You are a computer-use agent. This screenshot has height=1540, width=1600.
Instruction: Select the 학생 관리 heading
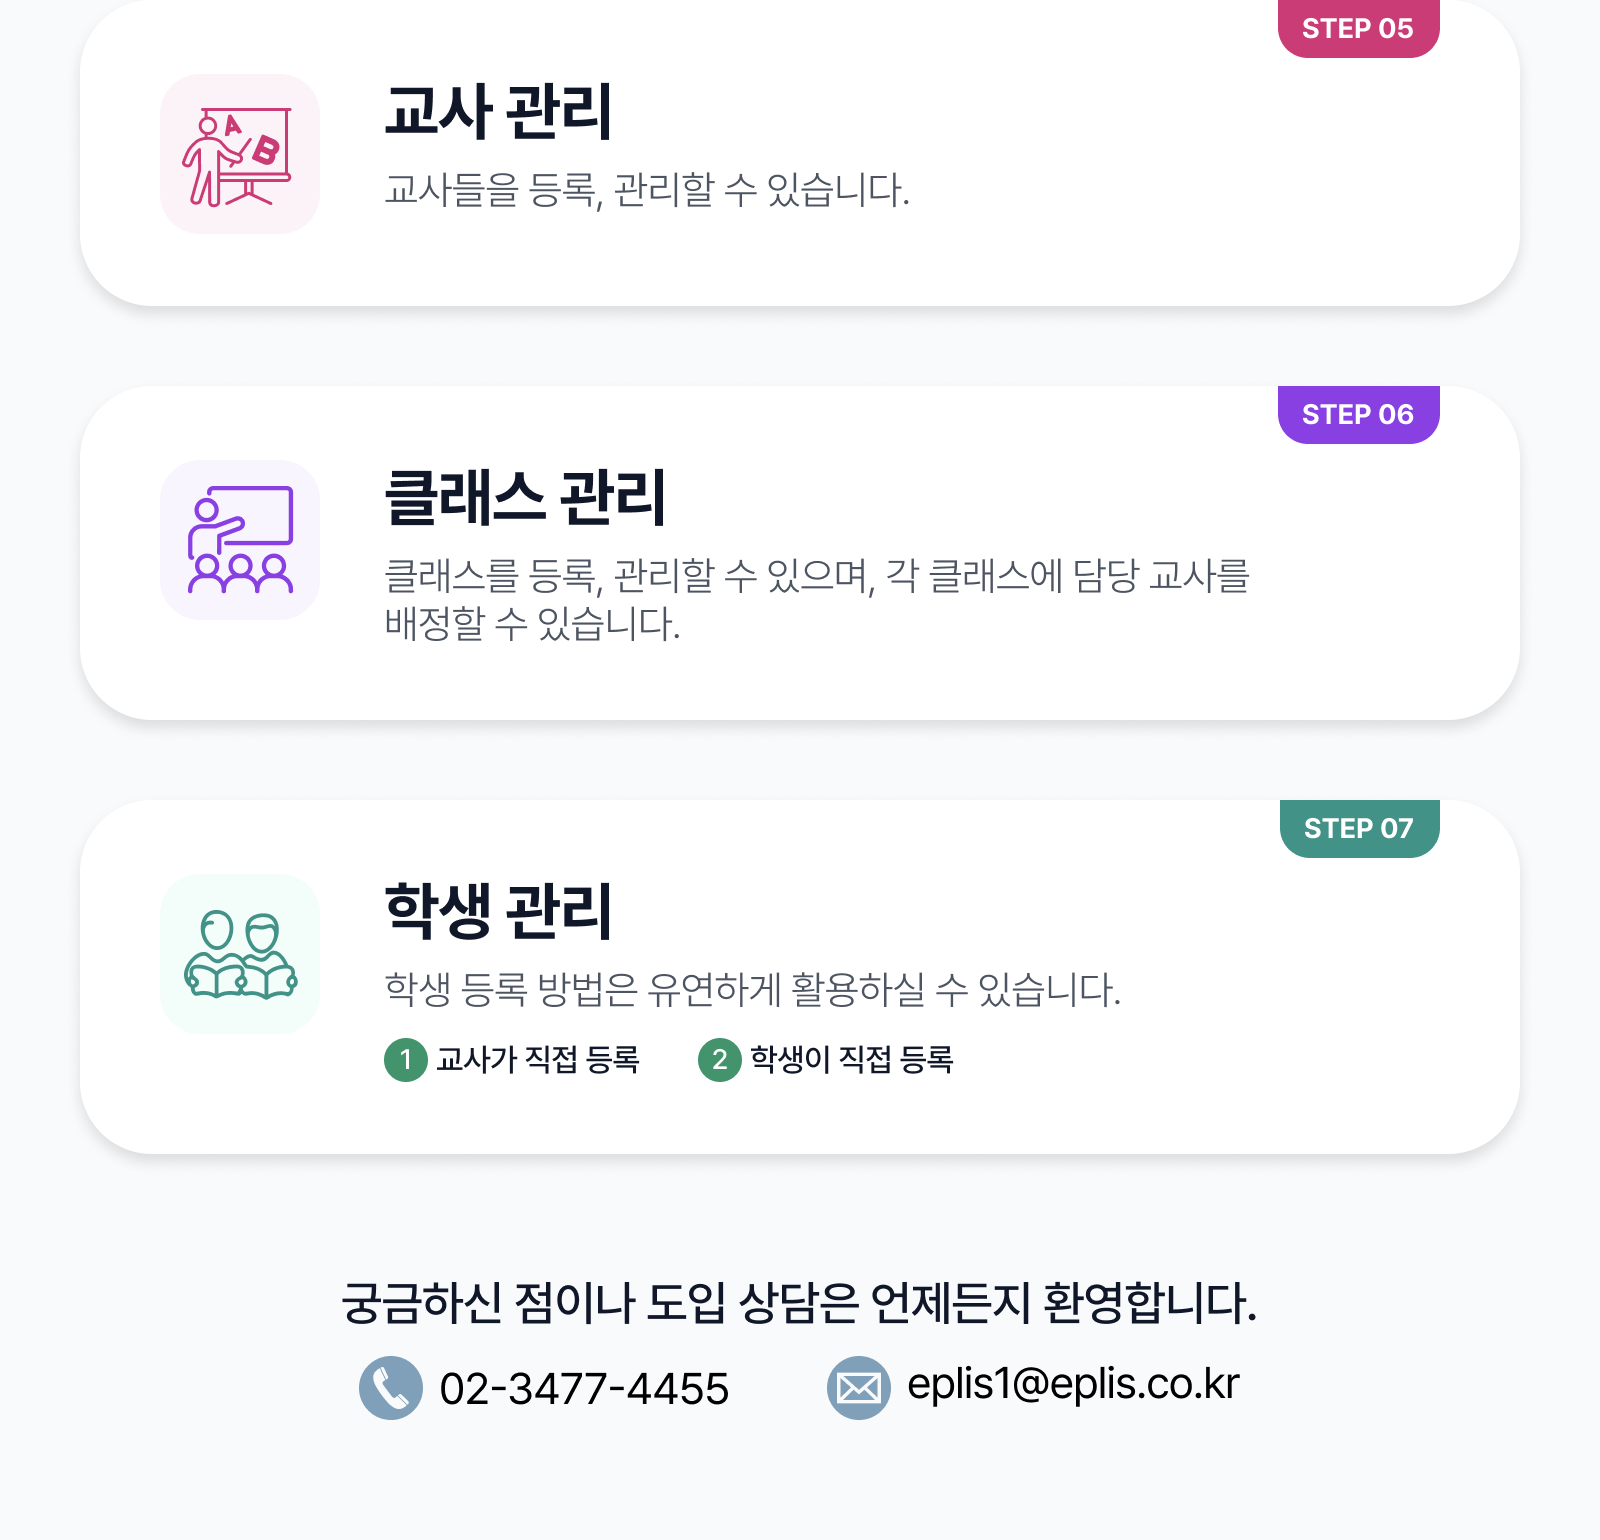tap(498, 911)
